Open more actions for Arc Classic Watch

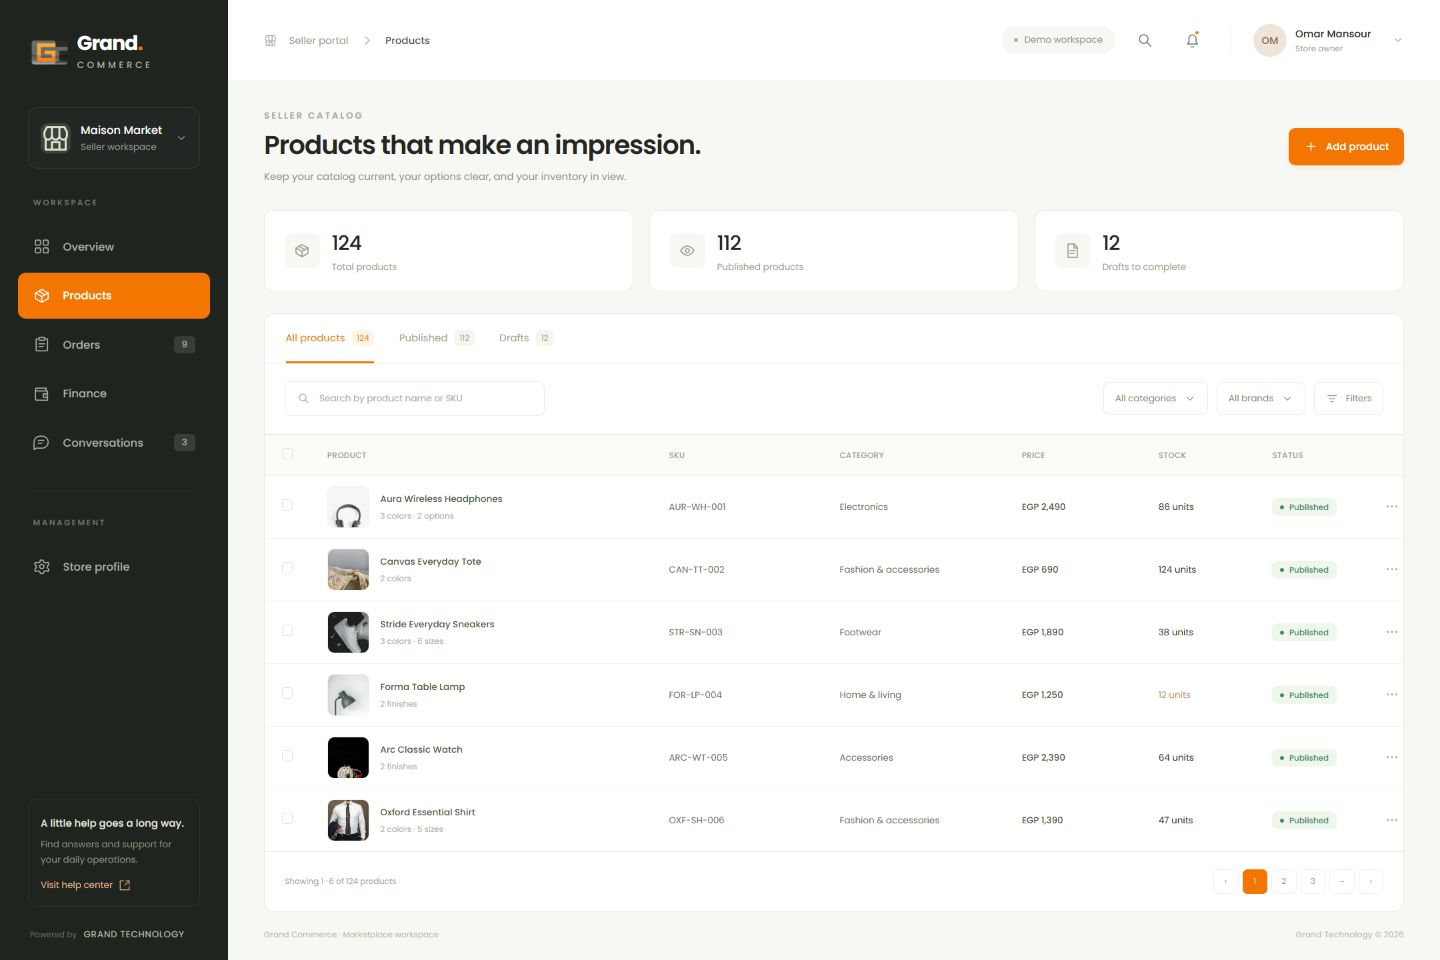coord(1392,758)
